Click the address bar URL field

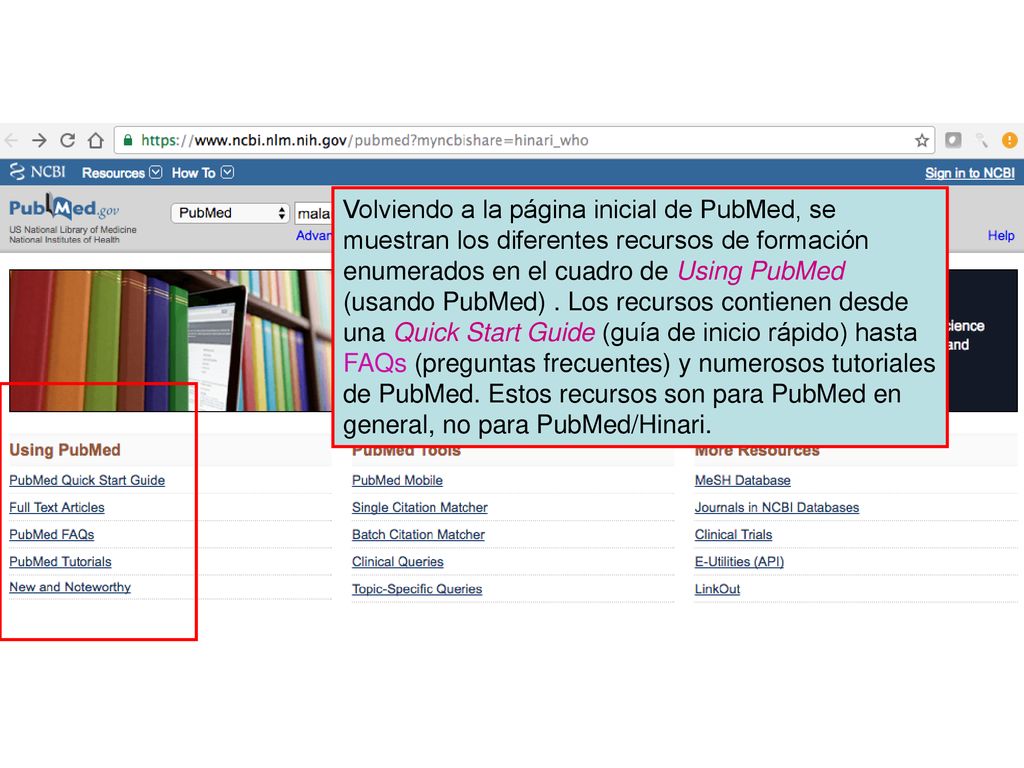pos(522,140)
